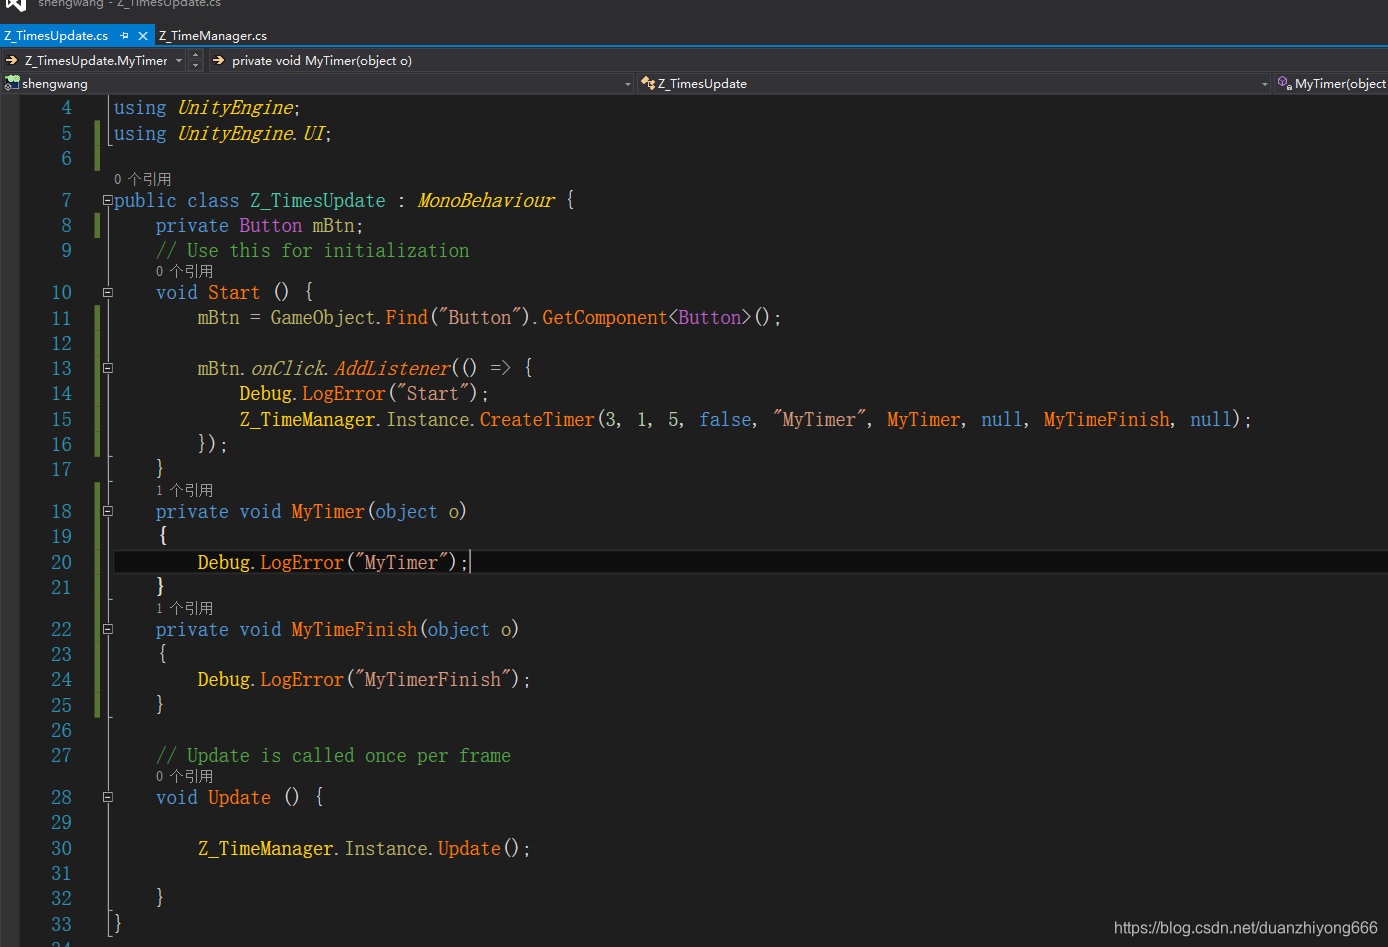Viewport: 1388px width, 947px height.
Task: Click 'GetComponent' on line 11
Action: tap(604, 317)
